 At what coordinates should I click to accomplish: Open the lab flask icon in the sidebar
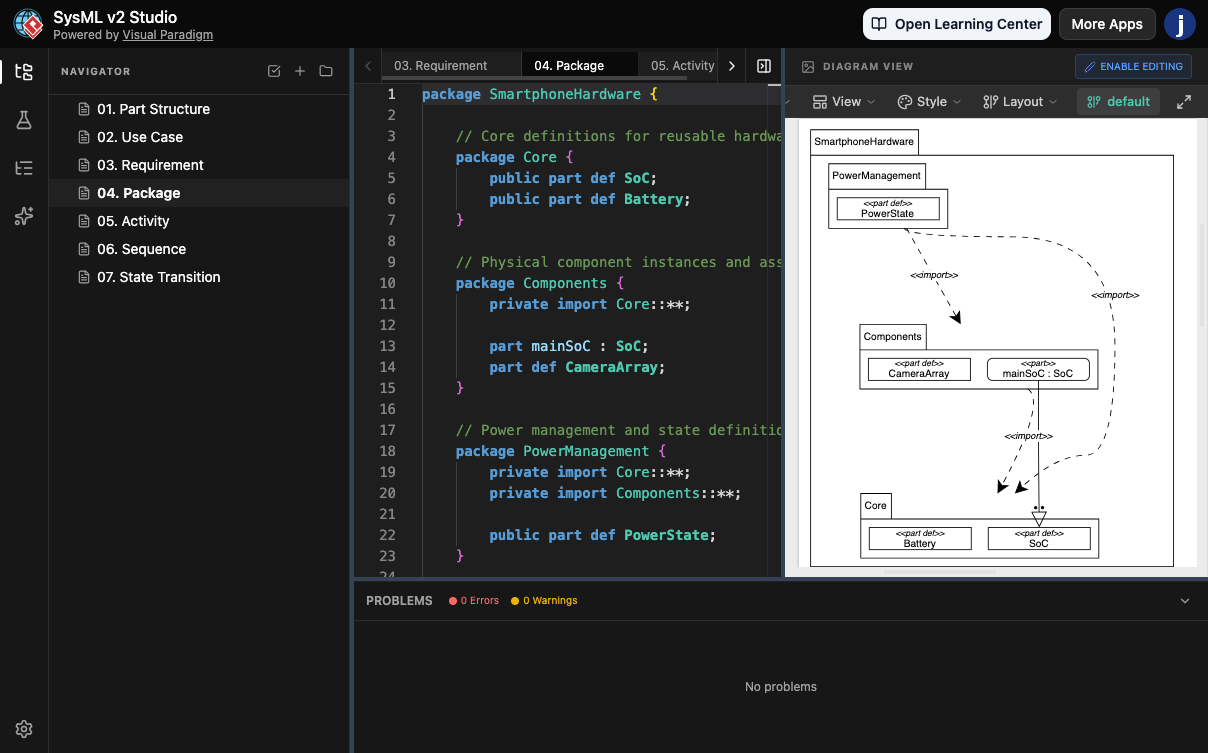click(24, 120)
